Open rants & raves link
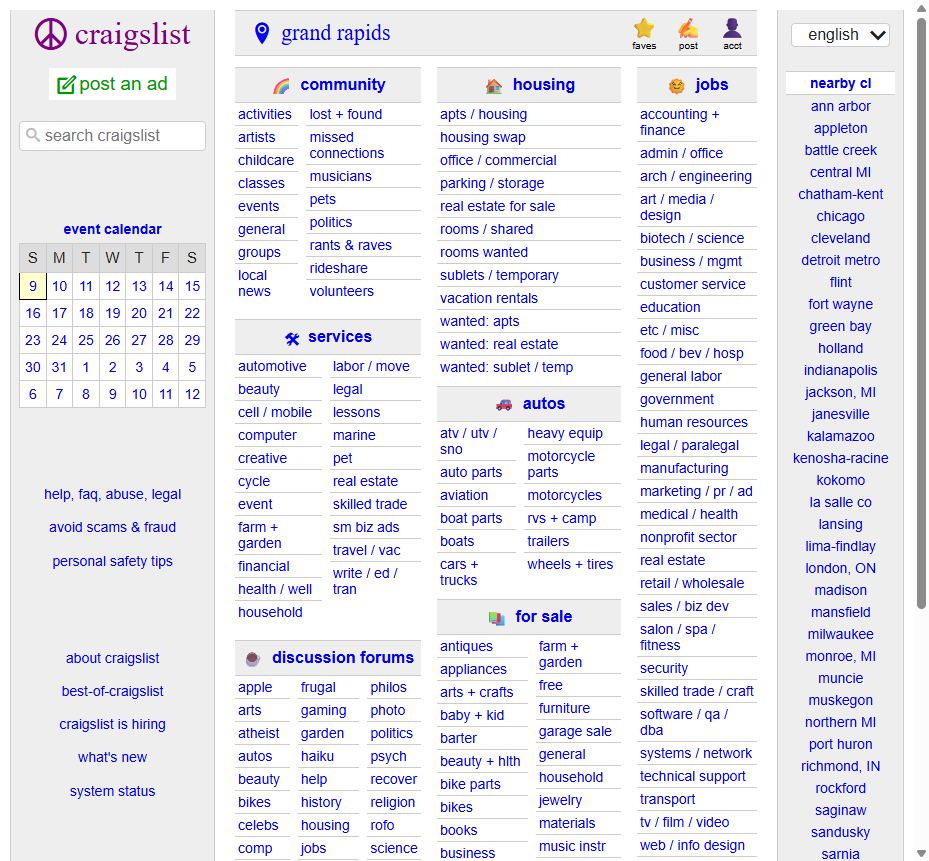Image resolution: width=929 pixels, height=861 pixels. [350, 245]
